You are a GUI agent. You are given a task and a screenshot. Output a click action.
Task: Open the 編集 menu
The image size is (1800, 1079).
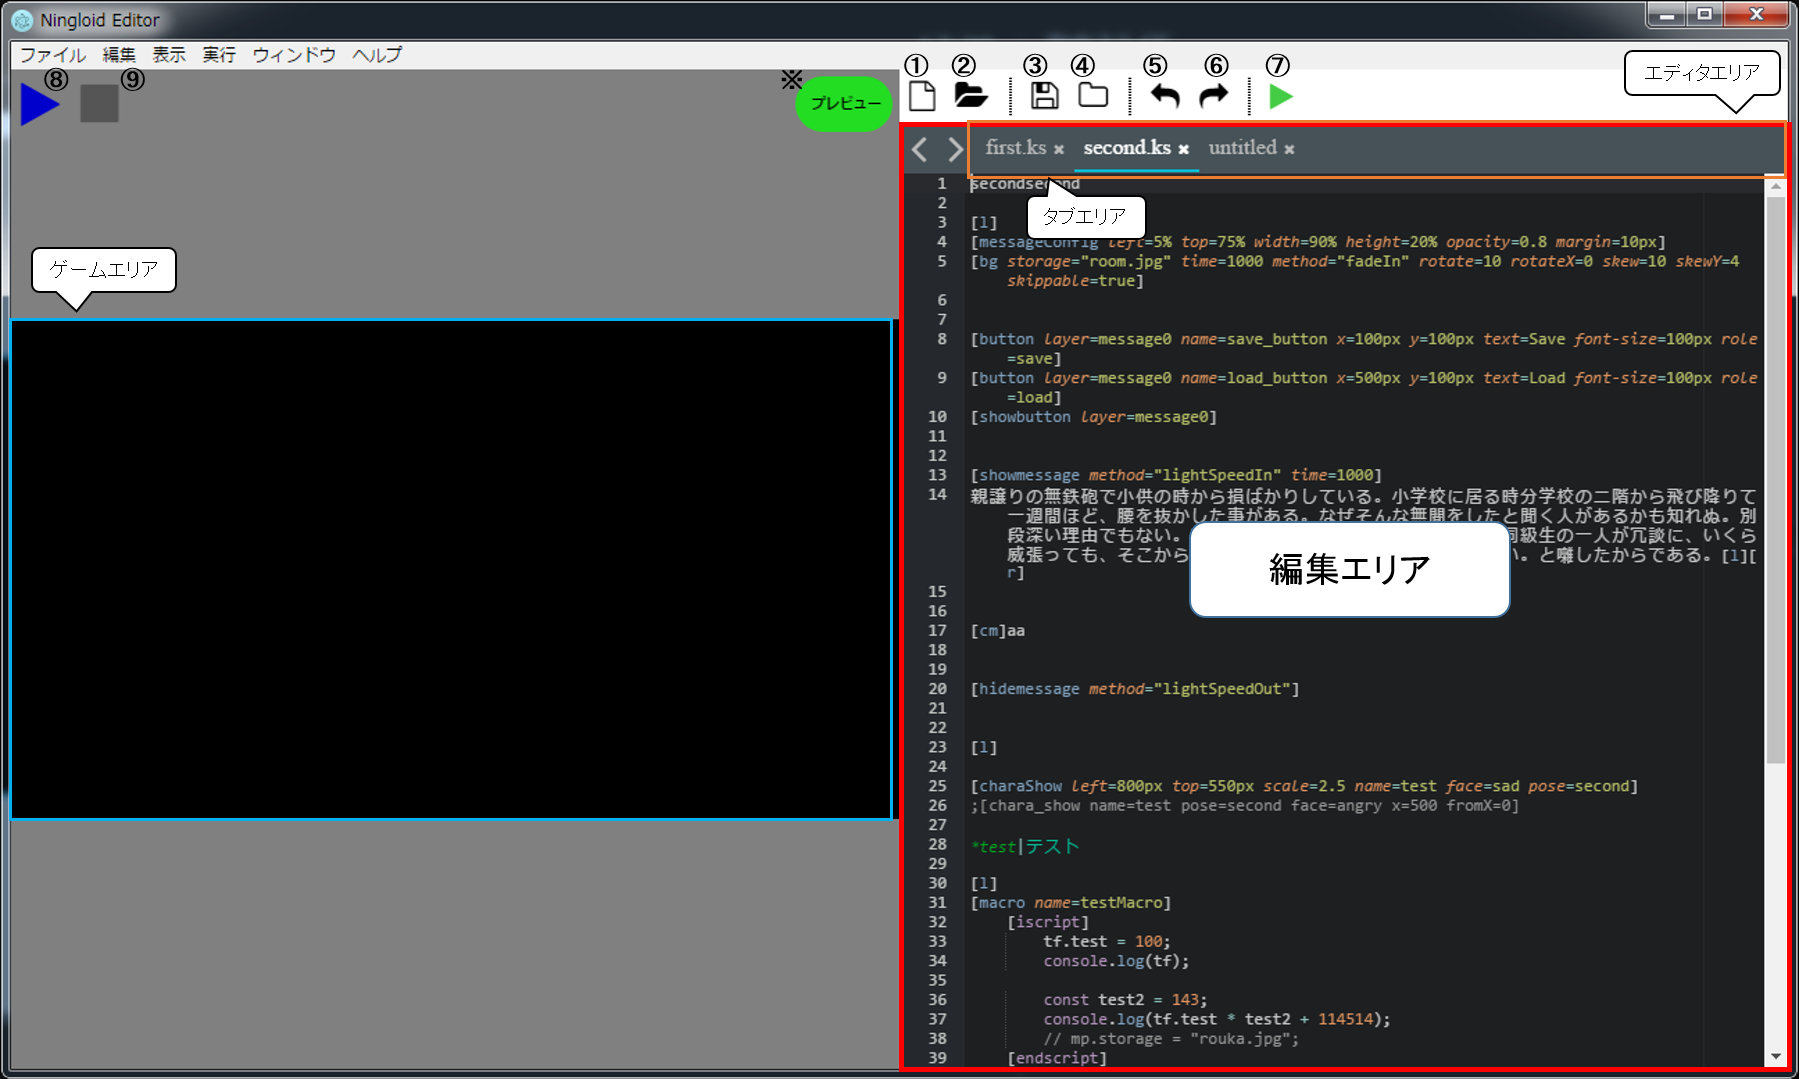tap(119, 55)
